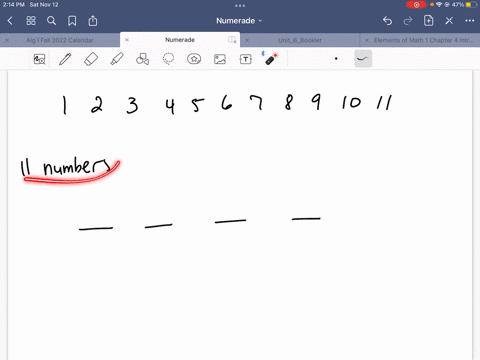The height and width of the screenshot is (360, 480).
Task: Open the three-dot multitasking menu at top
Action: coord(240,5)
